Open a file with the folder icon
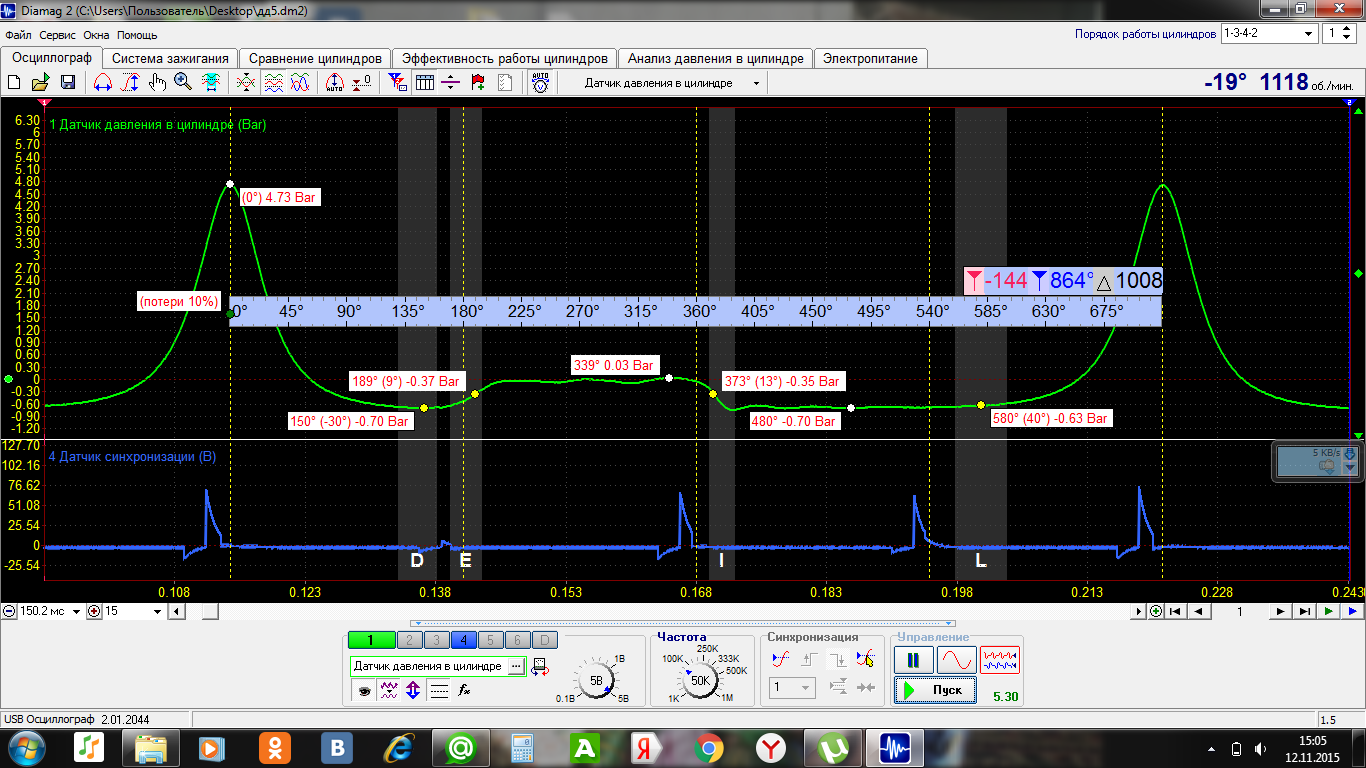Screen dimensions: 1366x768 point(41,83)
